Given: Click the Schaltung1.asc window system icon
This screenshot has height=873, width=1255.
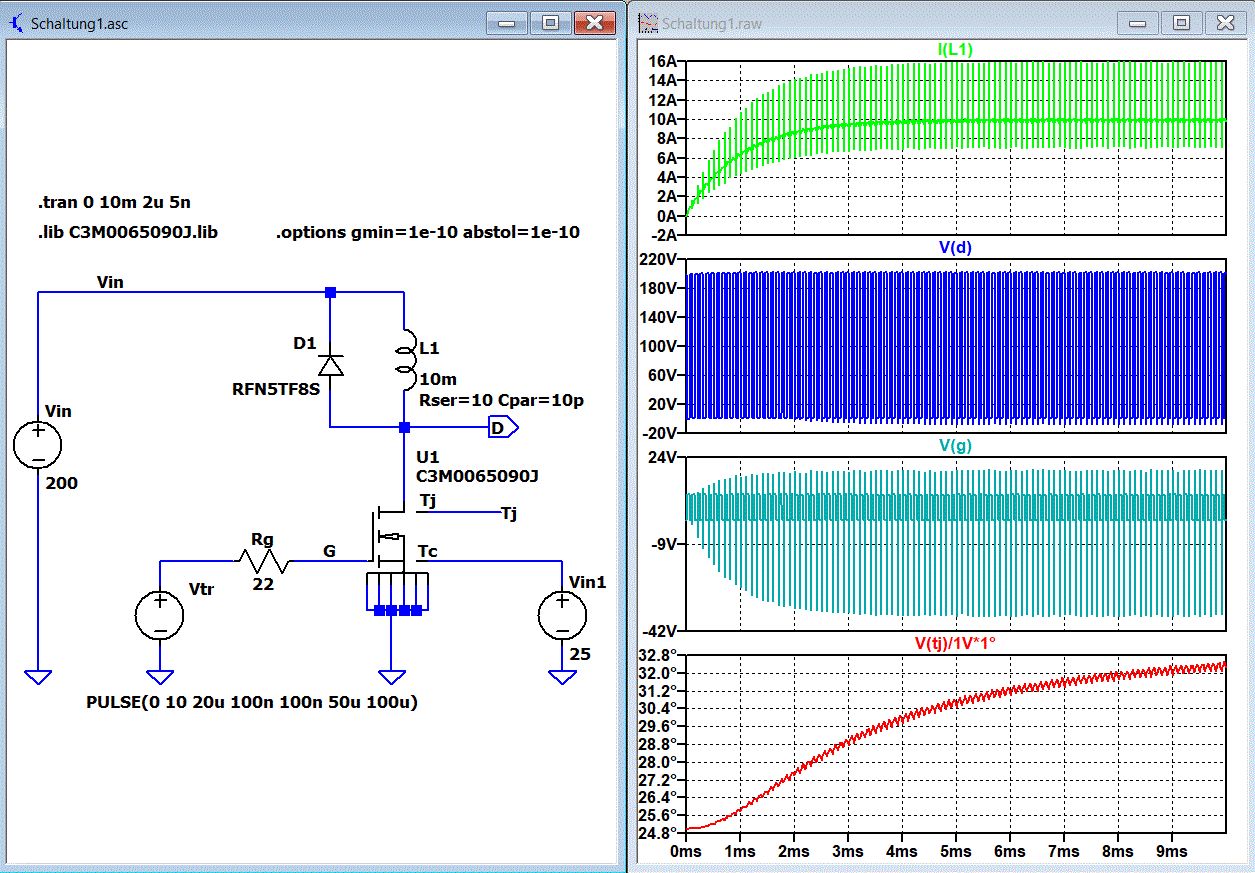Looking at the screenshot, I should [16, 22].
